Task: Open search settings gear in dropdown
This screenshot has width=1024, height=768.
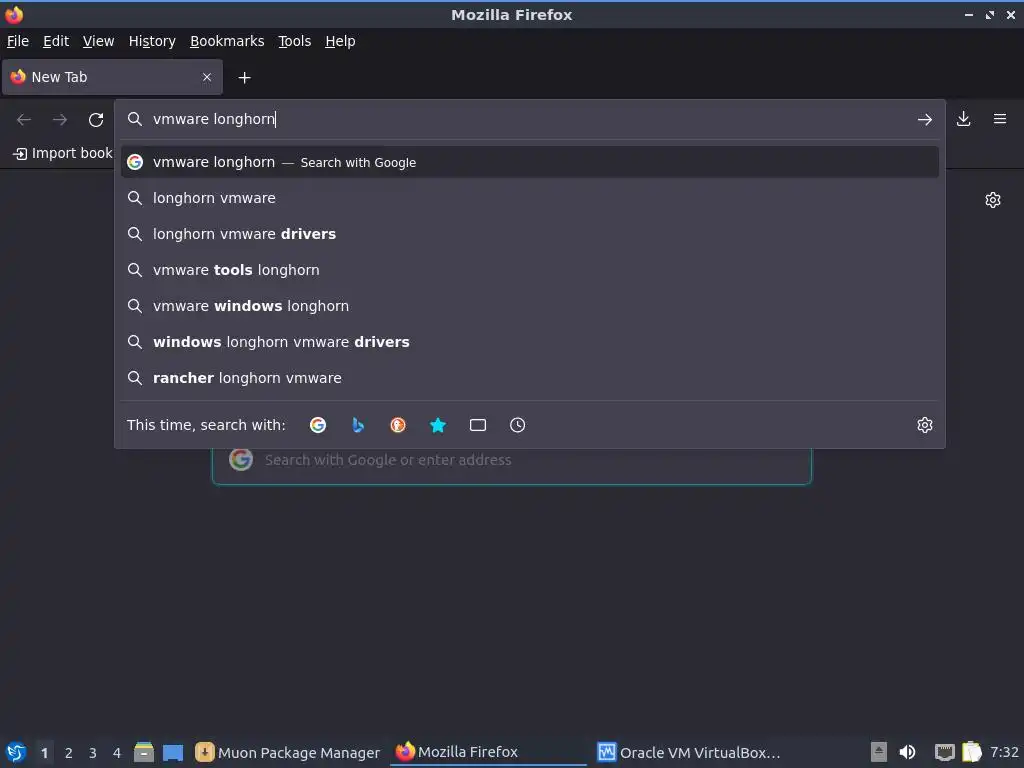Action: pyautogui.click(x=925, y=425)
